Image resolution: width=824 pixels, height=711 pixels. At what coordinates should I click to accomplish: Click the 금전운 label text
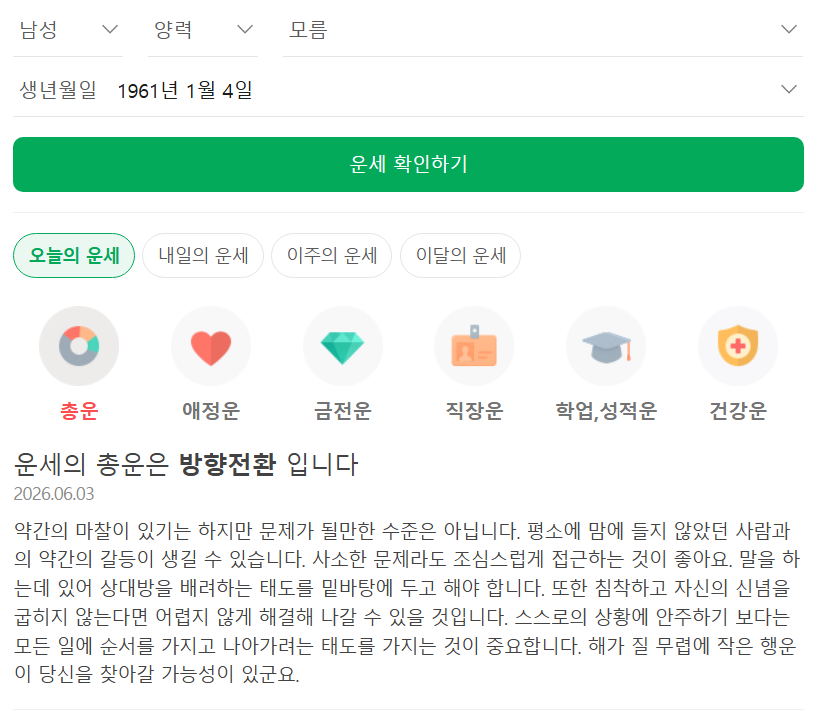pos(343,410)
